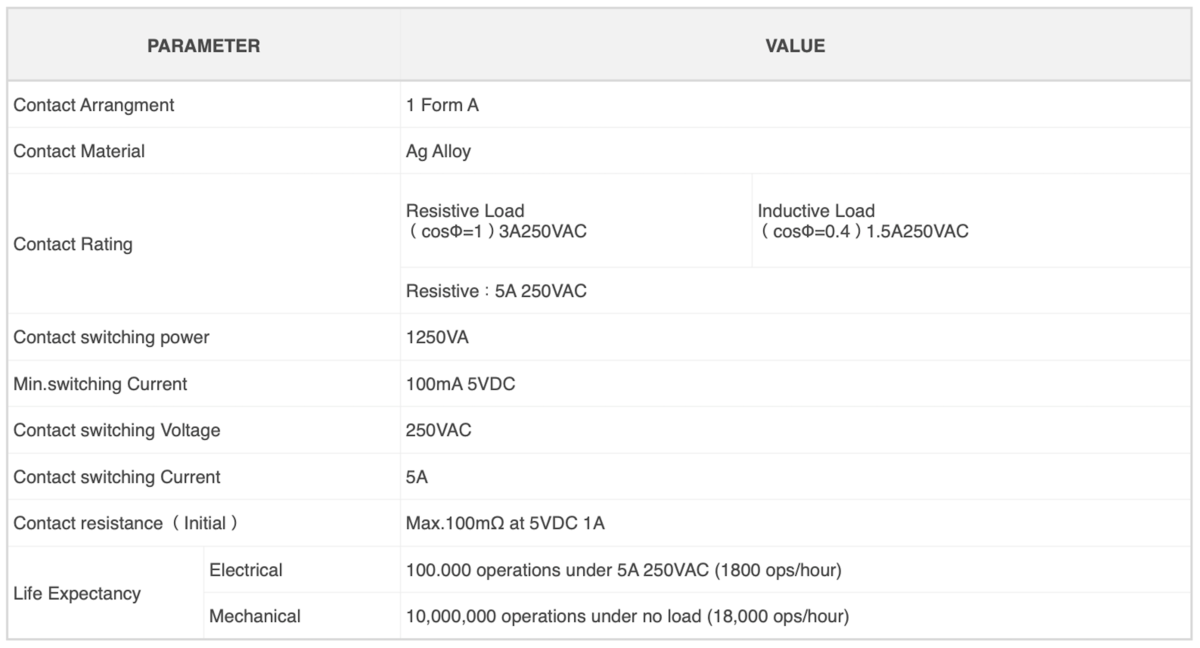Click 'Resistive : 5A 250VAC' text
This screenshot has width=1200, height=648.
[x=496, y=291]
